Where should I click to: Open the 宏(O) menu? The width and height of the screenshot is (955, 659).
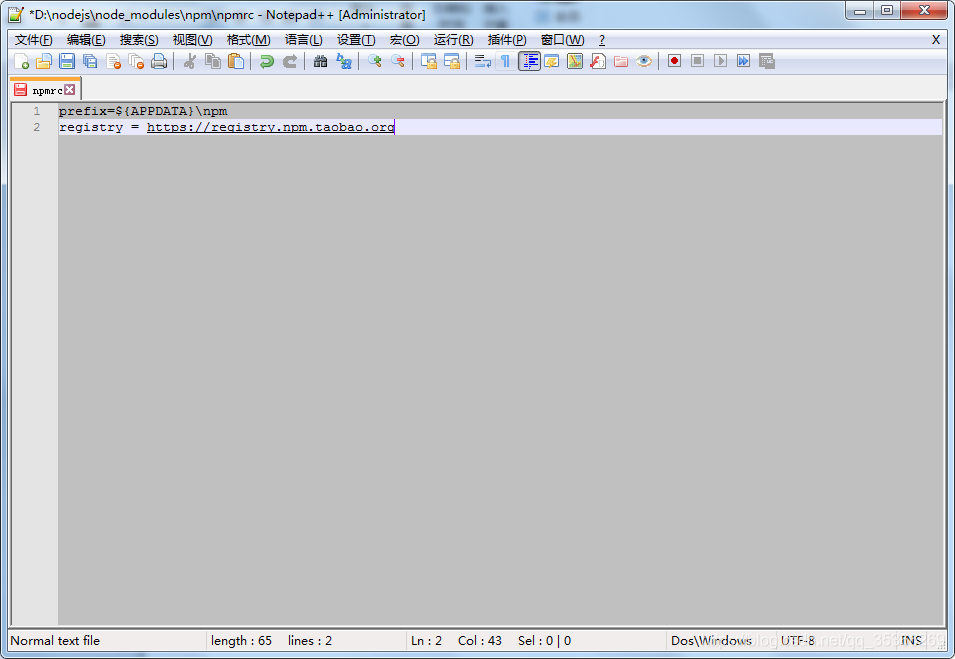point(404,40)
